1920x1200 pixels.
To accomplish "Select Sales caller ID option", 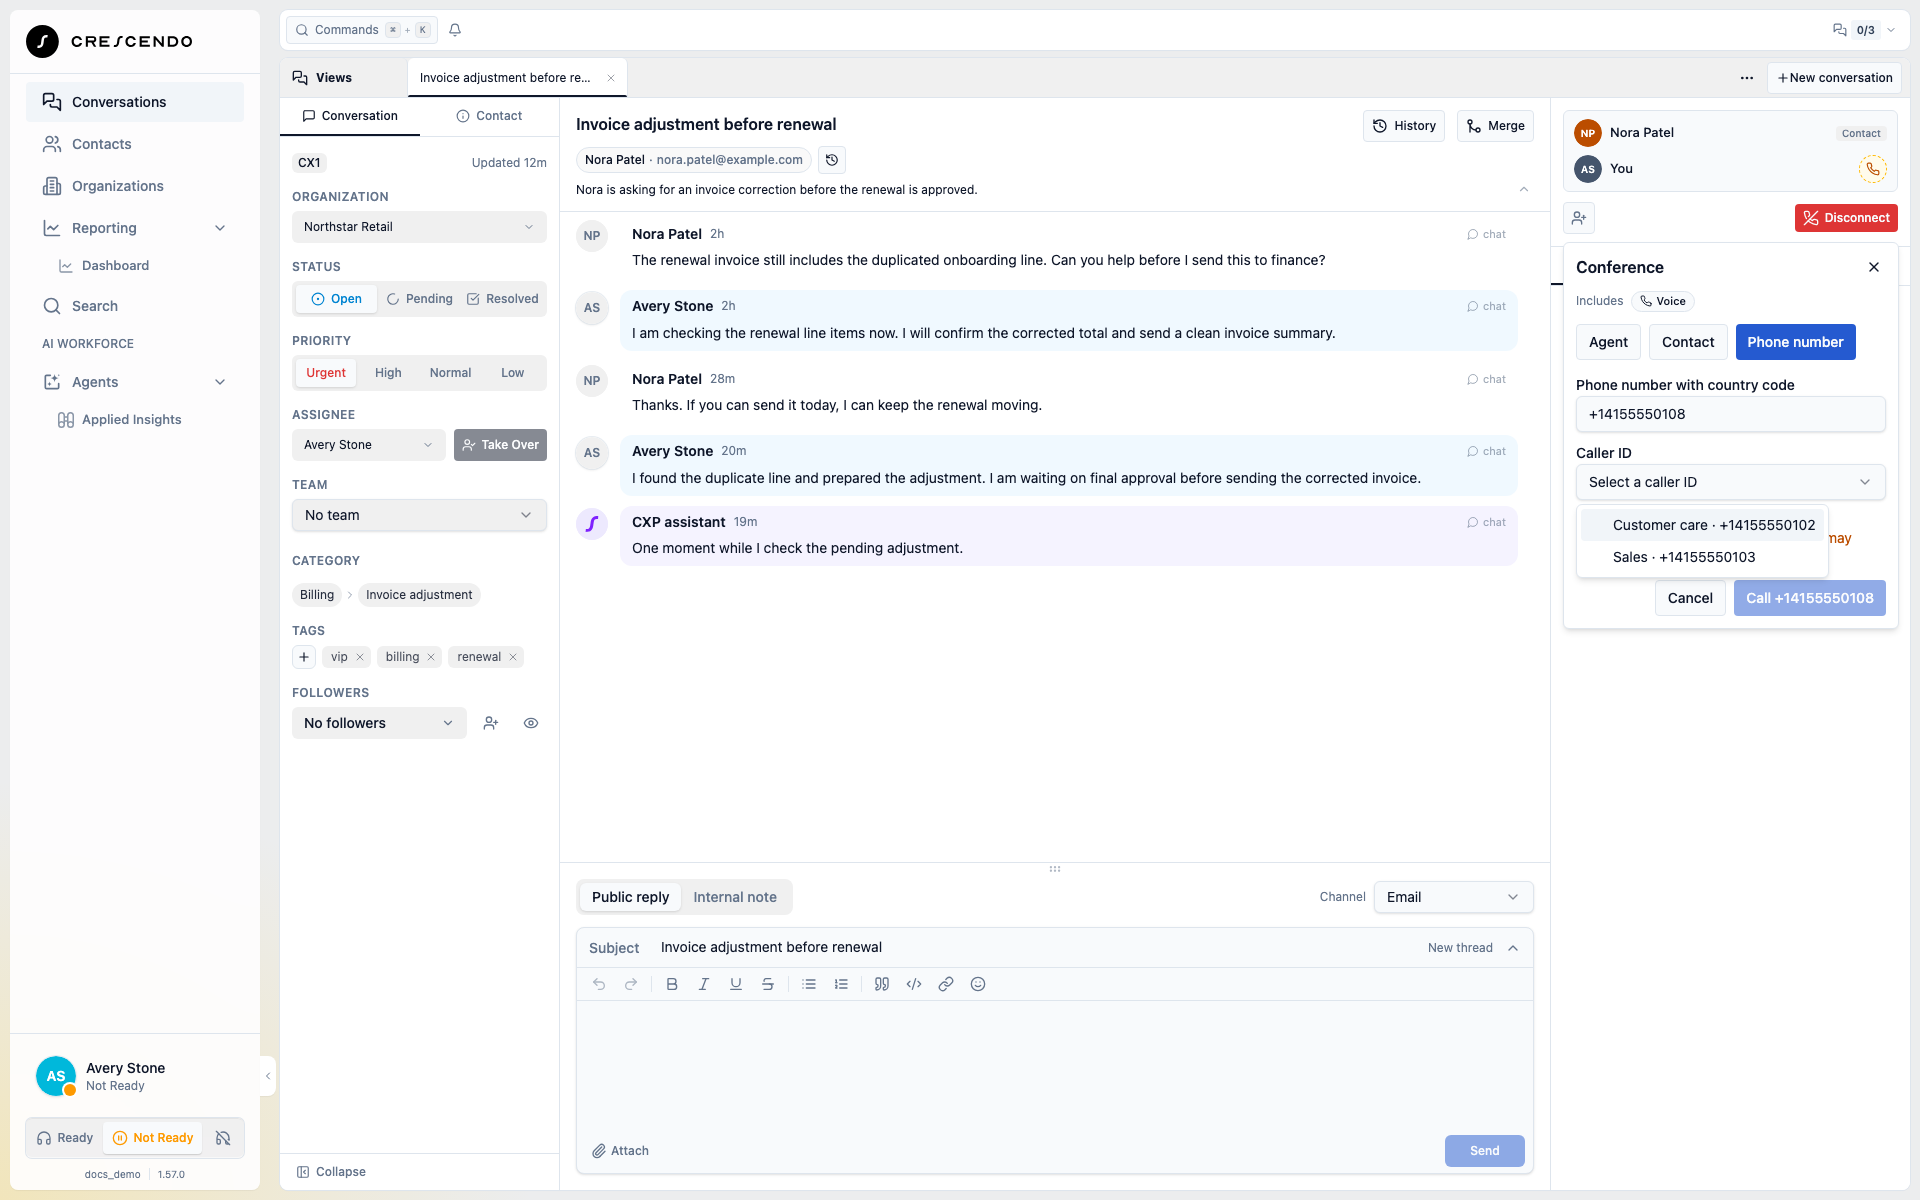I will (x=1702, y=557).
